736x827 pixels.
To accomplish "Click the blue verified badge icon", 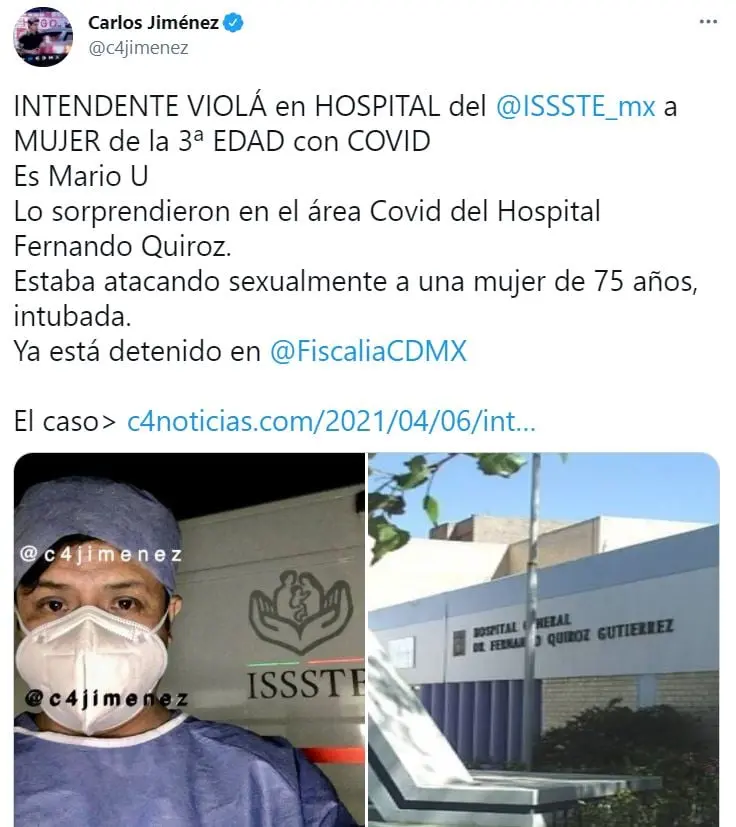I will [233, 23].
